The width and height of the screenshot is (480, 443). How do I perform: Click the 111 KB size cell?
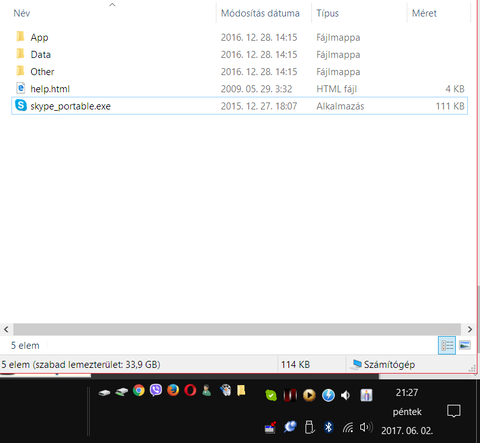pos(450,106)
